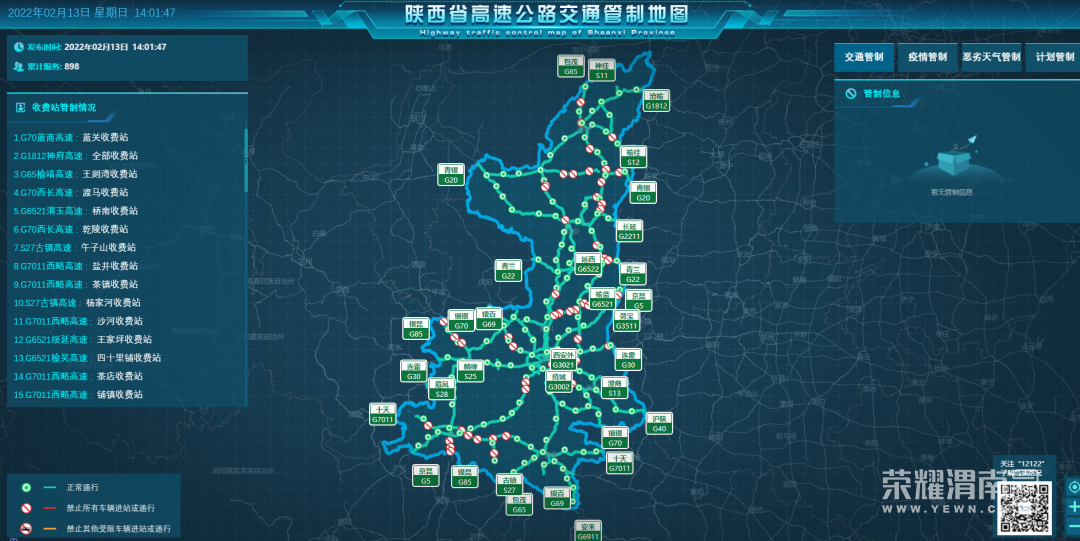Screen dimensions: 1080x541
Task: Click row 7.S27古镇高速 午子山收费站
Action: (x=75, y=247)
